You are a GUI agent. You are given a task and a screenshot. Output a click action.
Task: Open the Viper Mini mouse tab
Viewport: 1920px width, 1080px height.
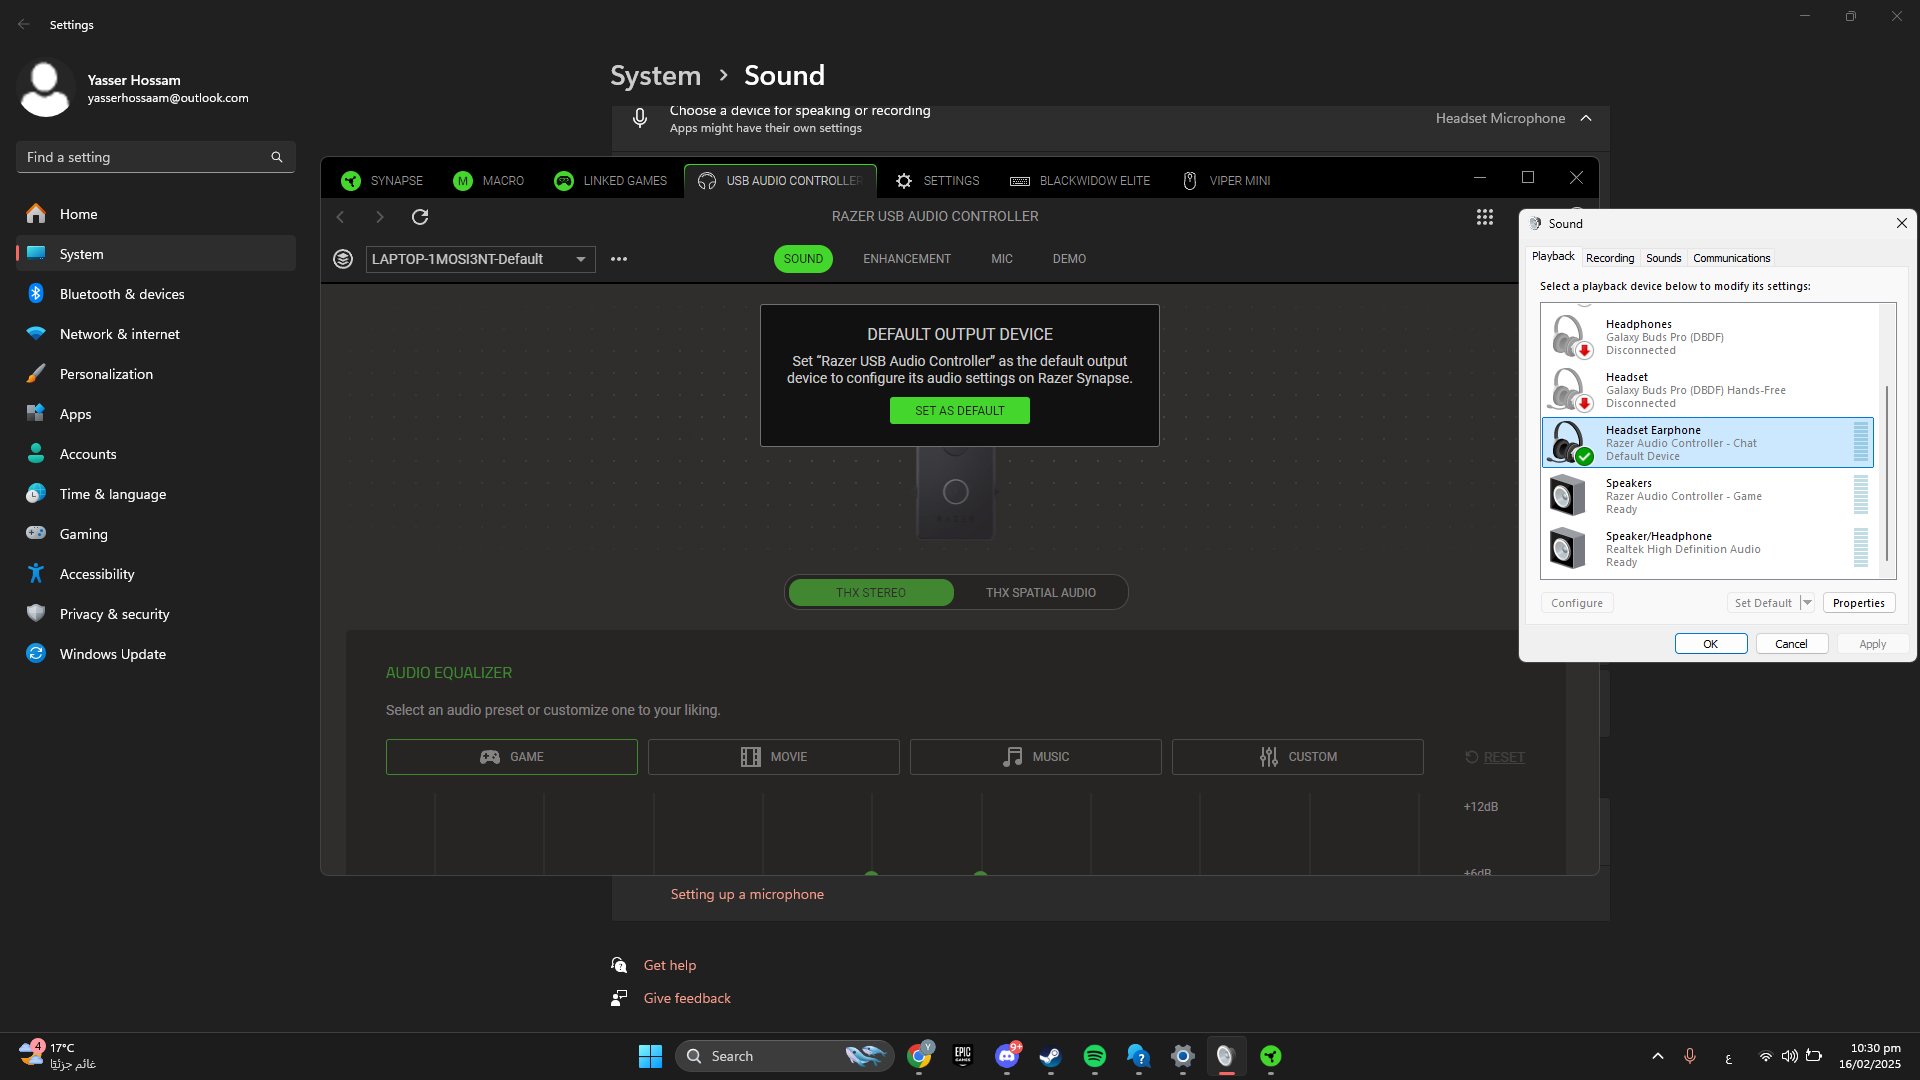[1226, 181]
